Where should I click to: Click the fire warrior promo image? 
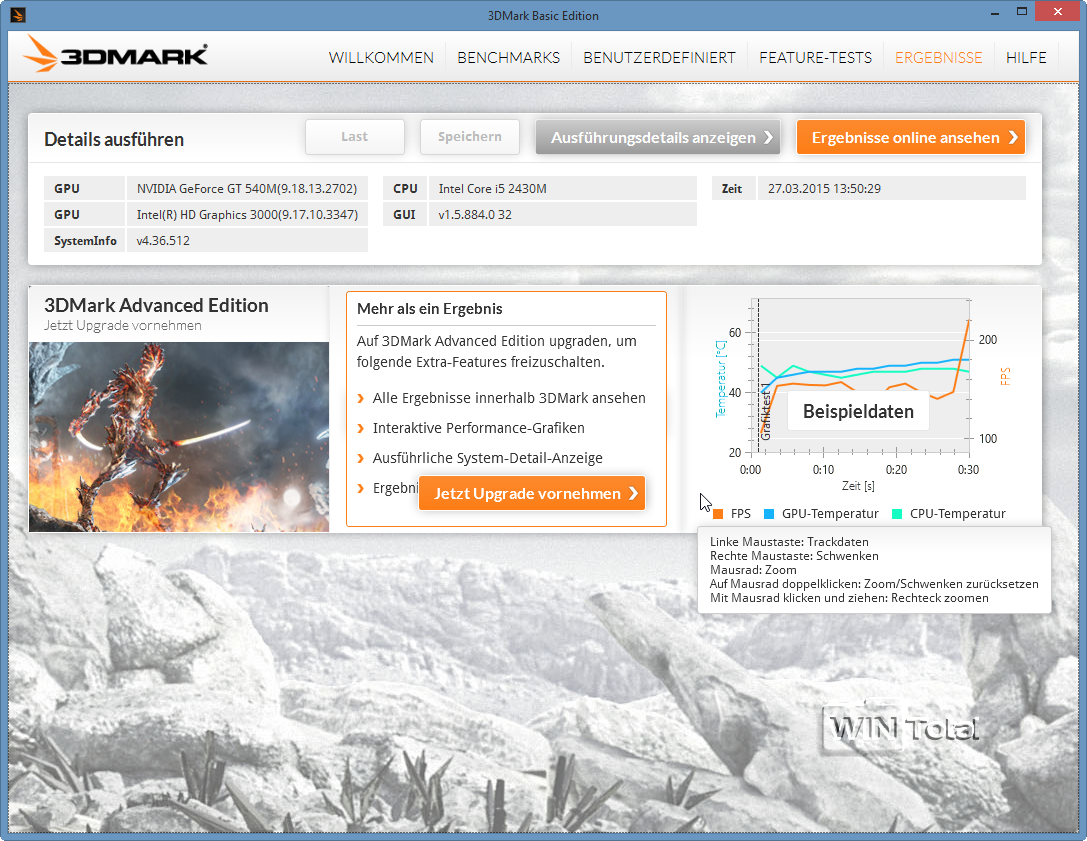[x=179, y=437]
